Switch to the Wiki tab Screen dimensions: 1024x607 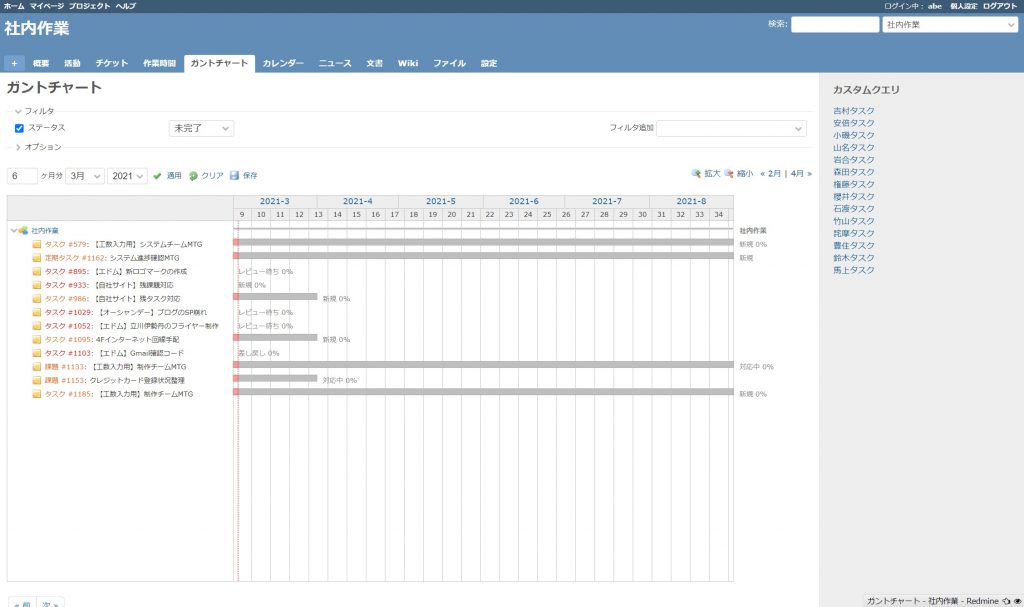[408, 63]
